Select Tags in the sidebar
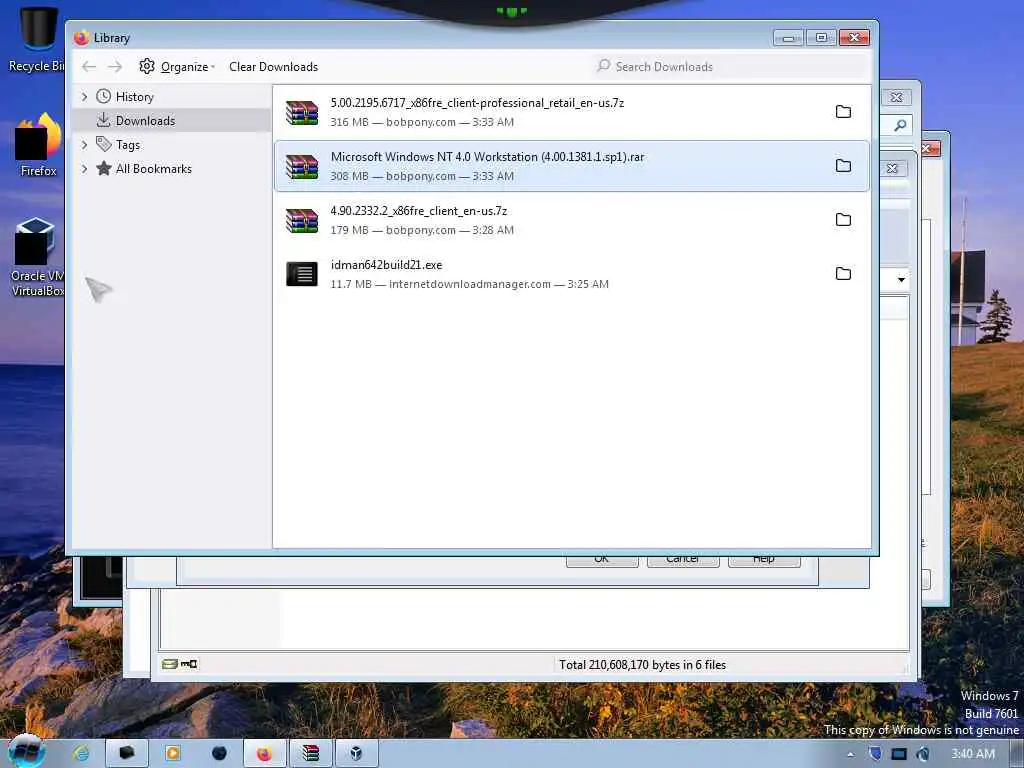The width and height of the screenshot is (1024, 768). pyautogui.click(x=128, y=145)
